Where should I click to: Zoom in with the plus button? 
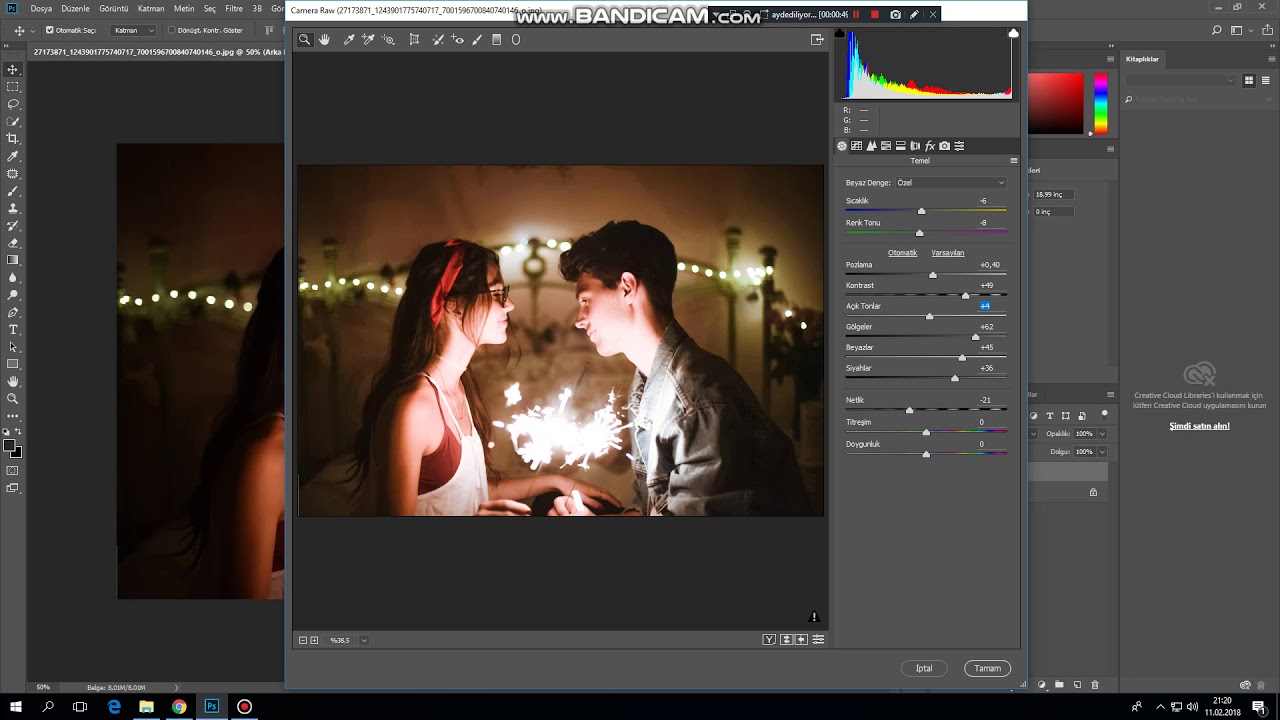[314, 640]
